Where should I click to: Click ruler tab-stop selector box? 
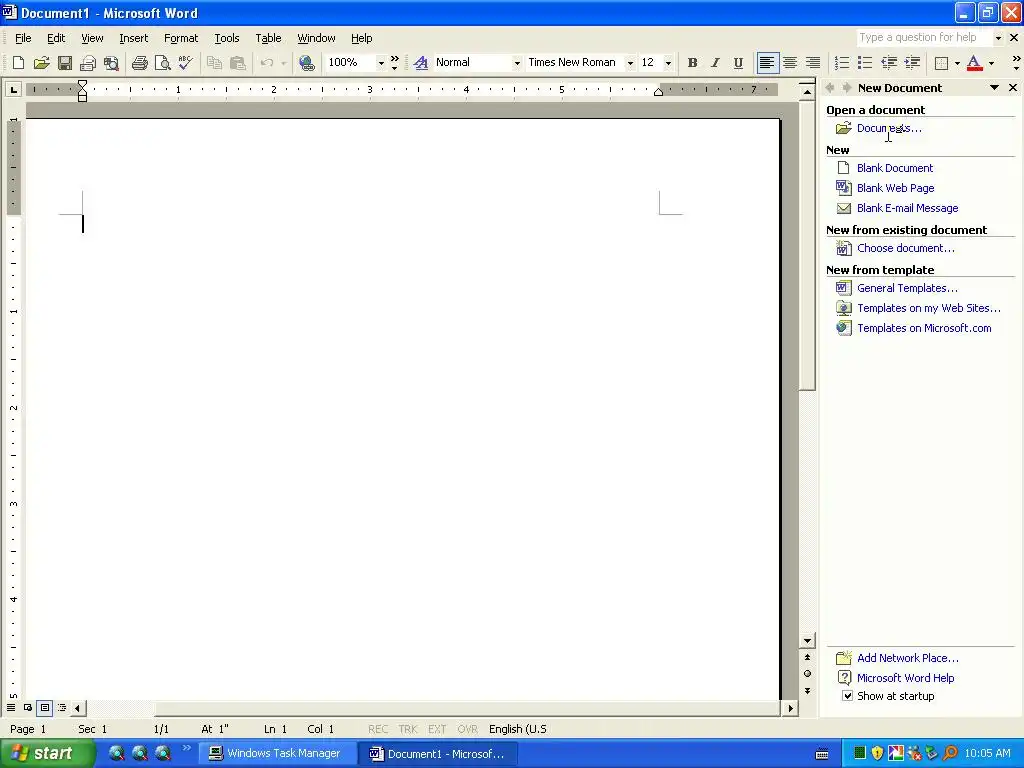click(x=13, y=89)
